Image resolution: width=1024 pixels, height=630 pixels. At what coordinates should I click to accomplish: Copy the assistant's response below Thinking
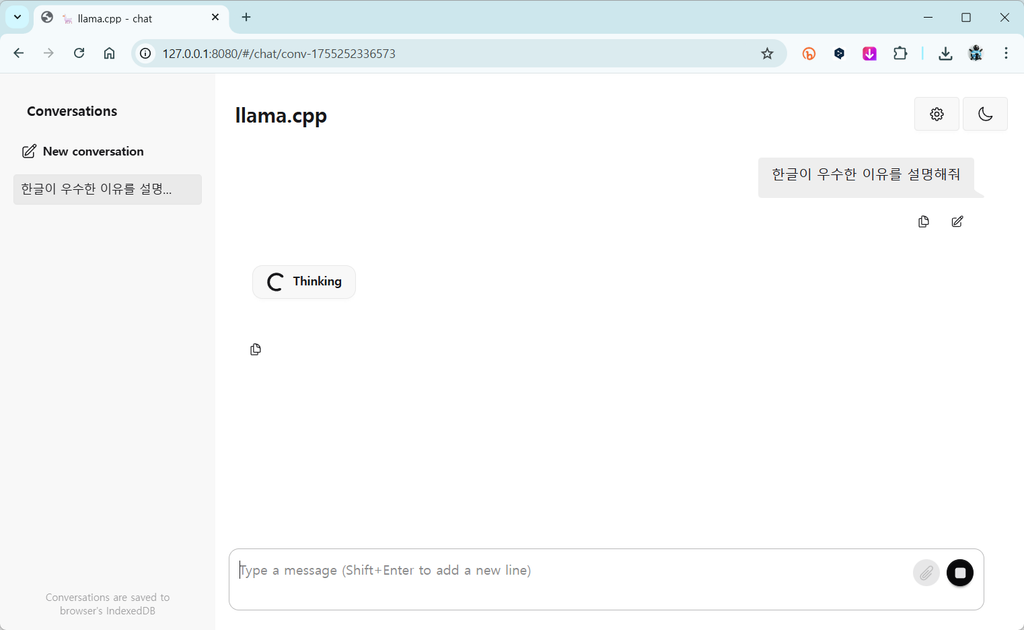tap(255, 349)
